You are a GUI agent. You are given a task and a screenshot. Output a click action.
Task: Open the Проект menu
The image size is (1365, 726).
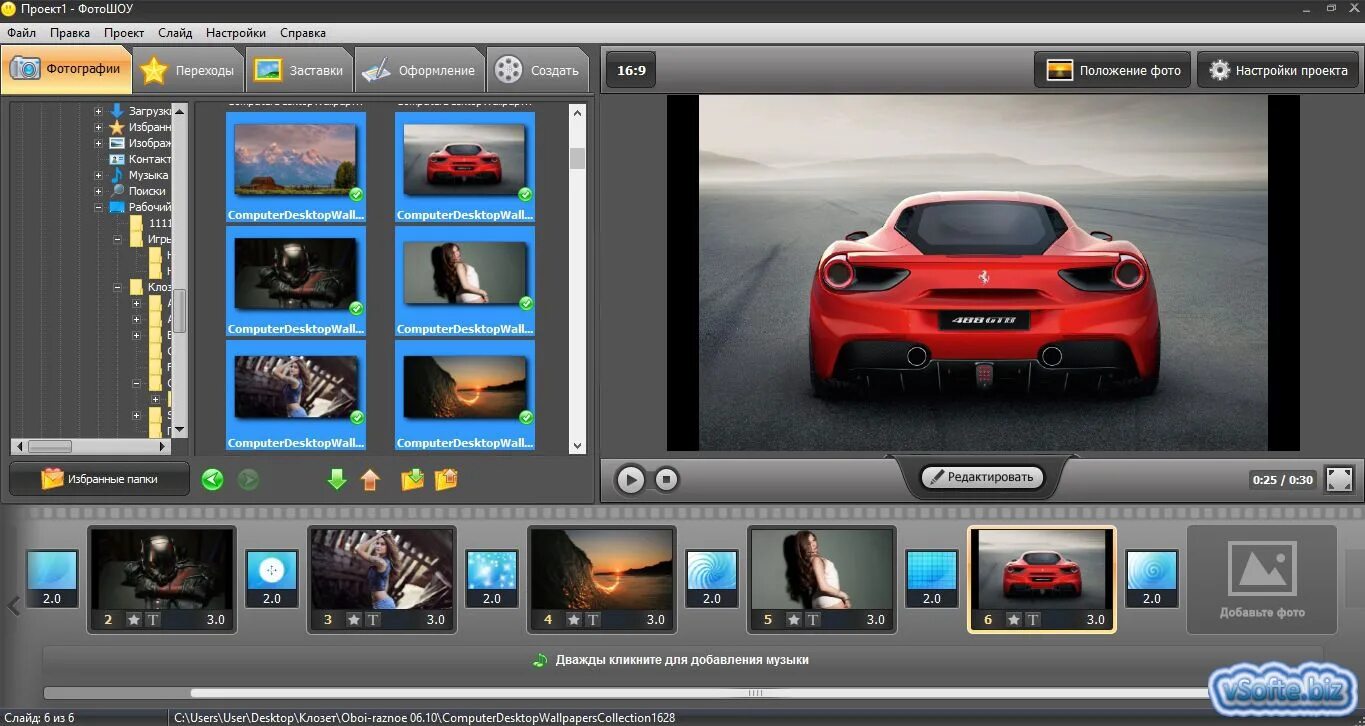(124, 33)
